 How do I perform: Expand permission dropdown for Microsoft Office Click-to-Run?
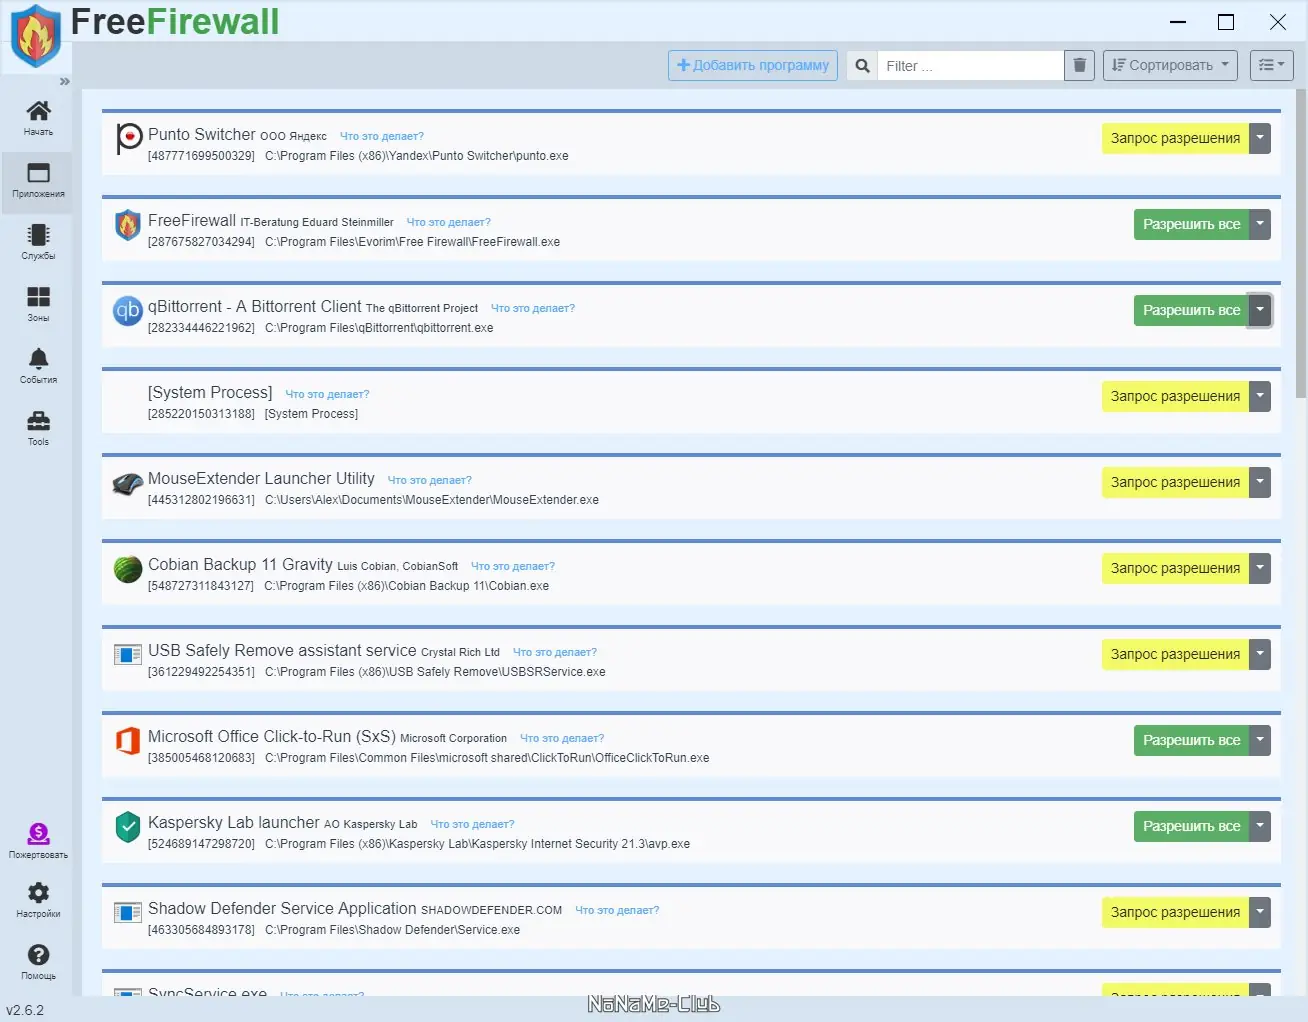(1260, 741)
